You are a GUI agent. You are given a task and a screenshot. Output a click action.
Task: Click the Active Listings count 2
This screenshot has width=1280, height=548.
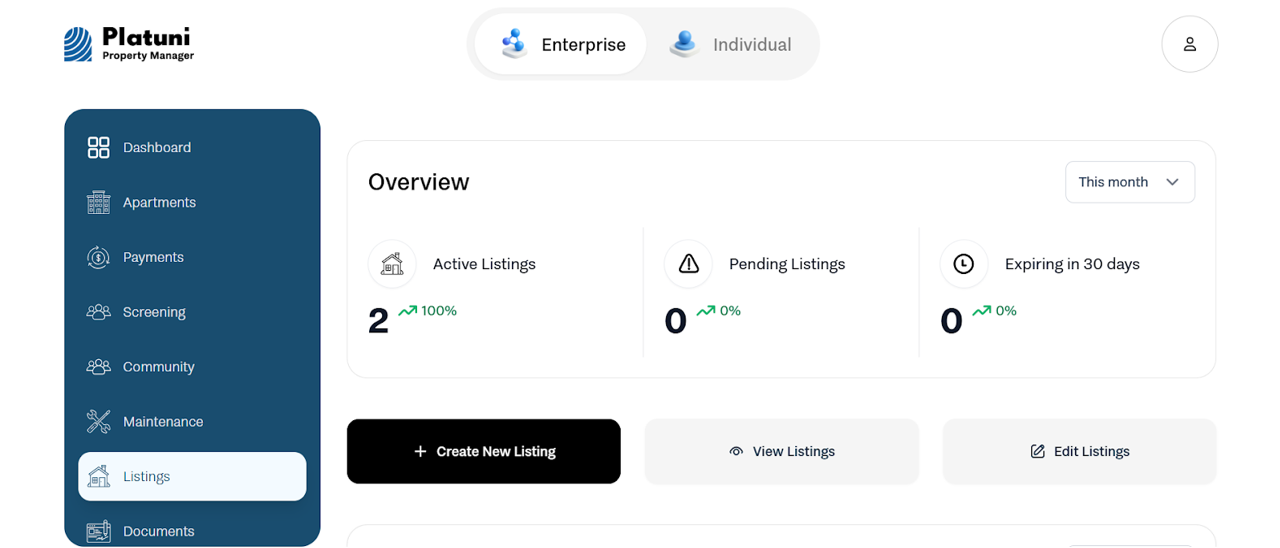click(378, 321)
